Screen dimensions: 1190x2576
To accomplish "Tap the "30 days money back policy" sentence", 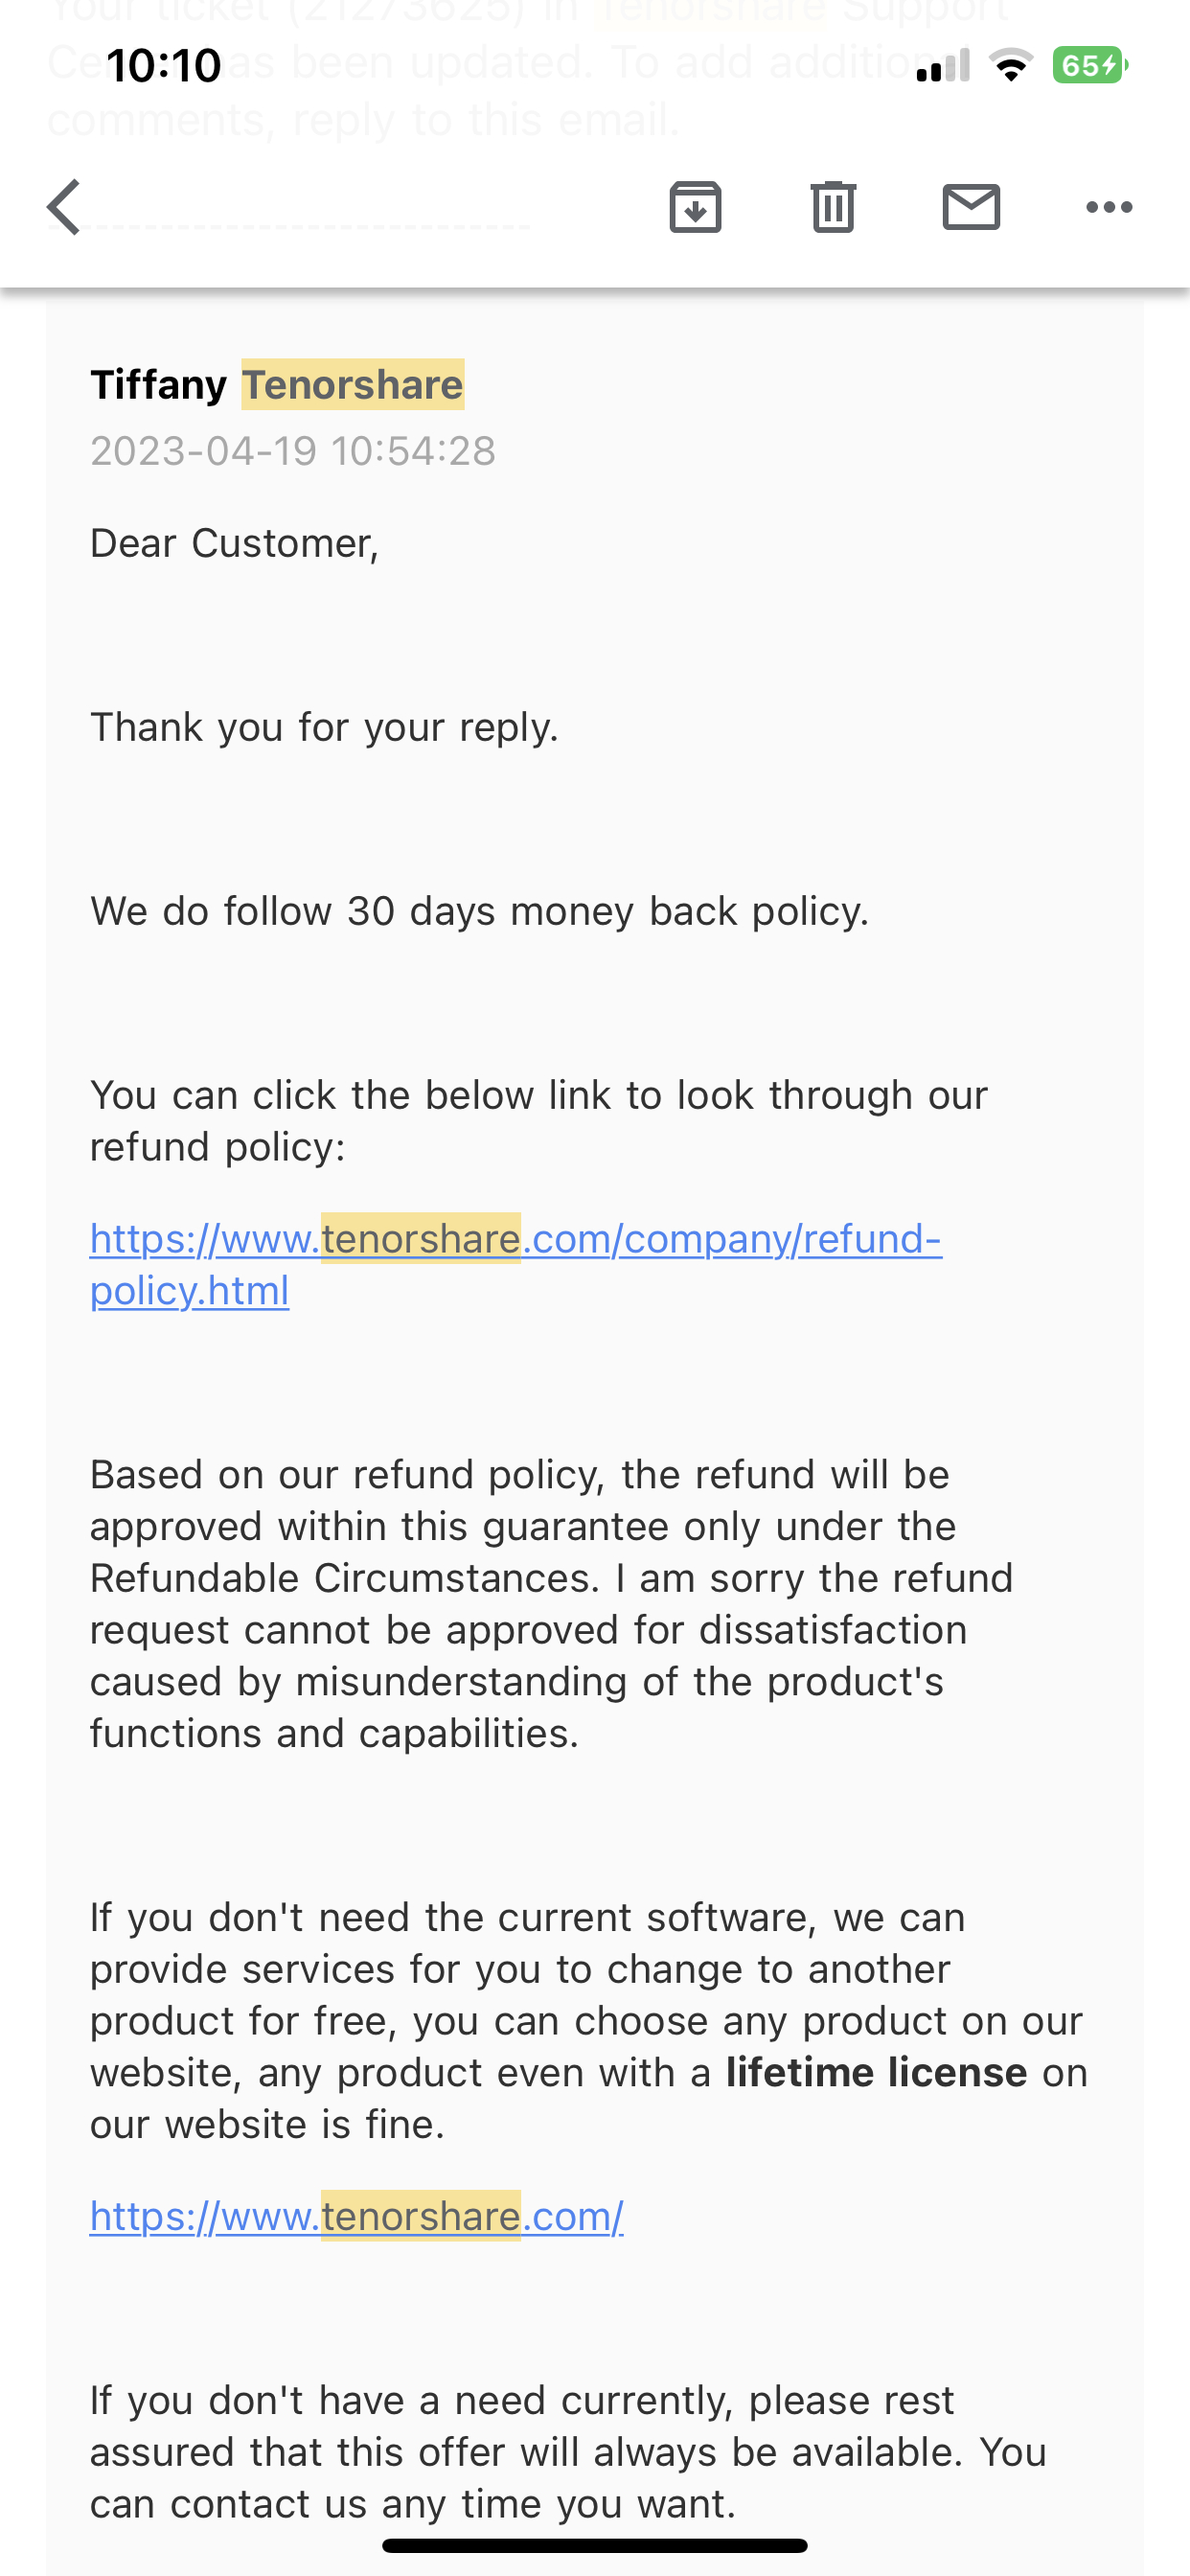I will coord(480,912).
